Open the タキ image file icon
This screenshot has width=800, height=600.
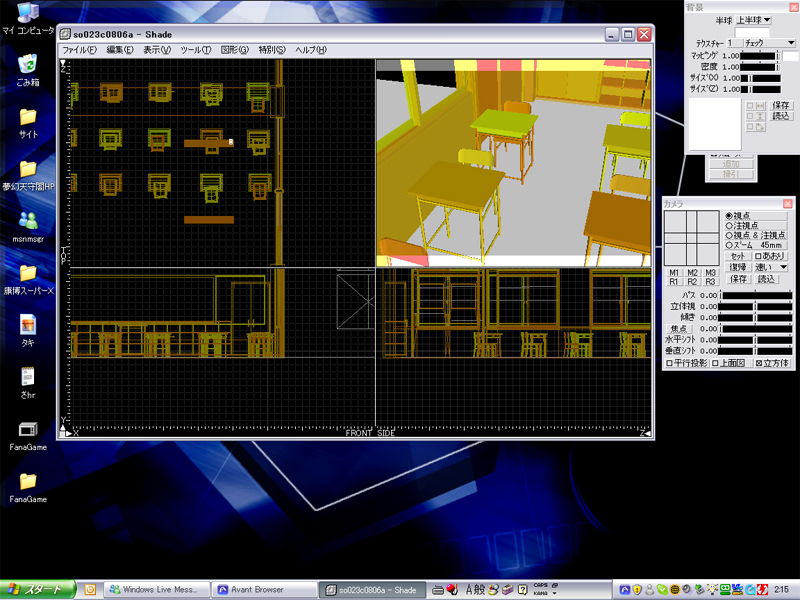(x=28, y=331)
